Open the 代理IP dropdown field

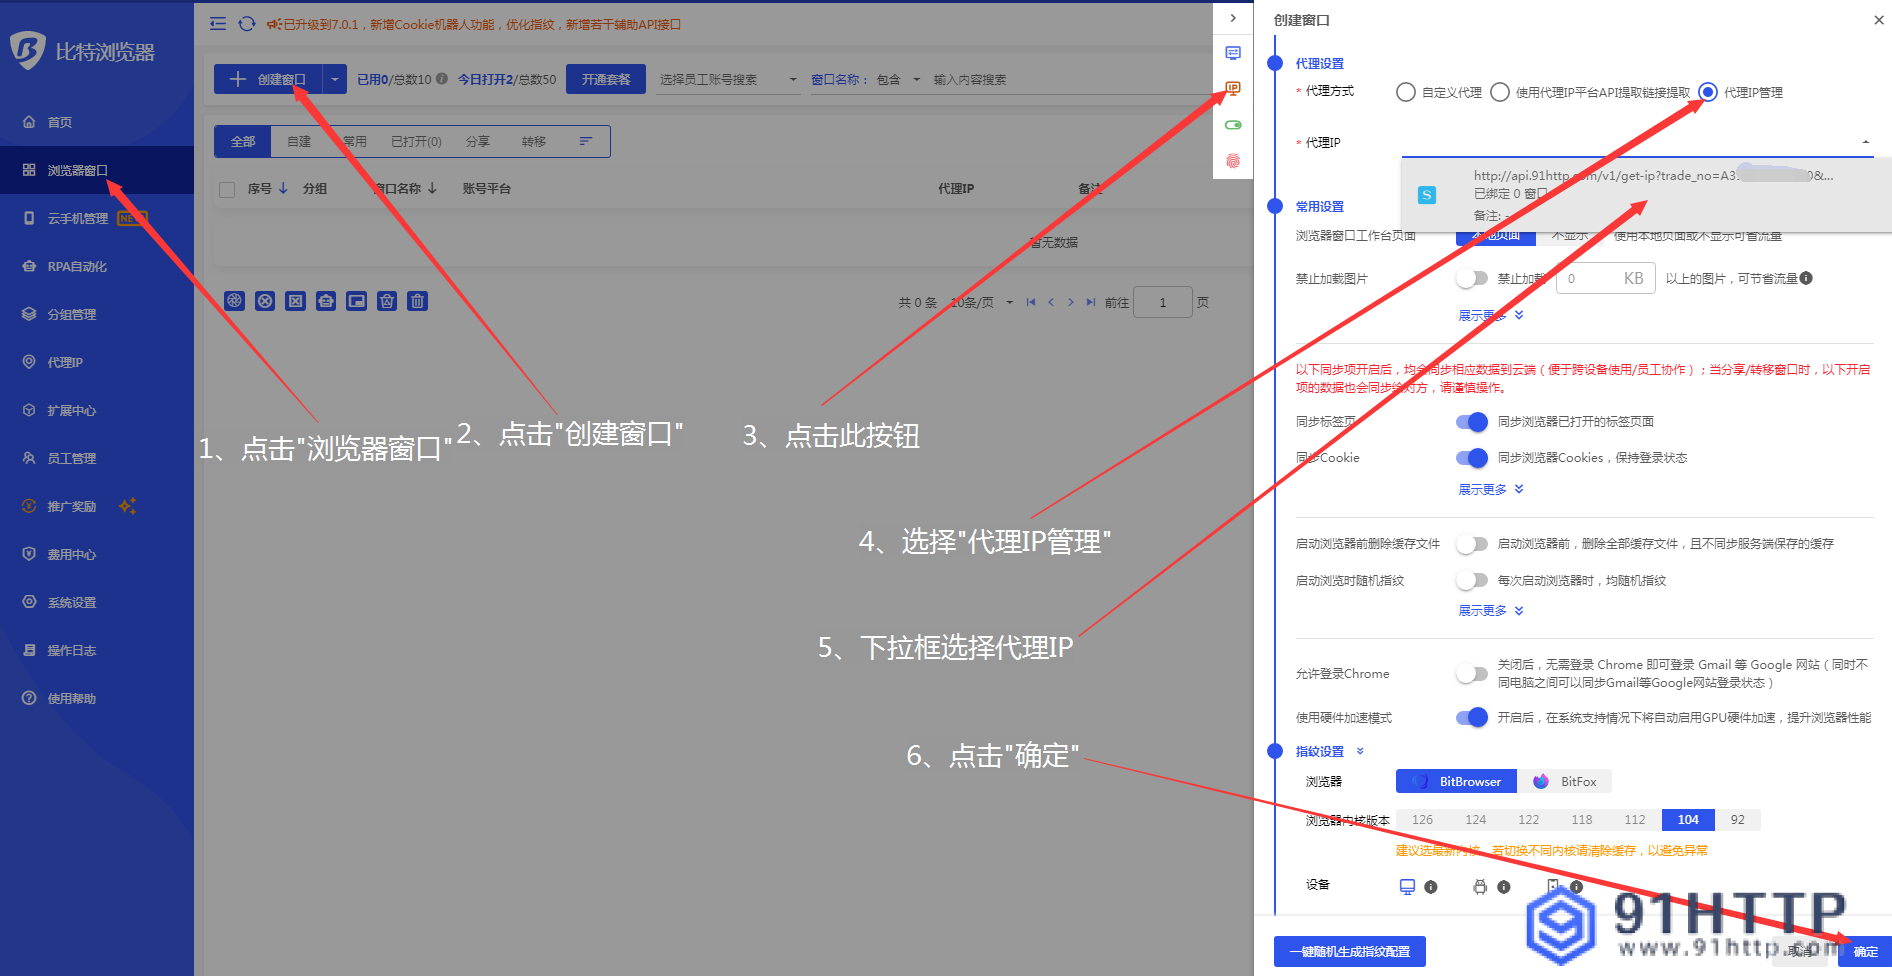[1637, 142]
